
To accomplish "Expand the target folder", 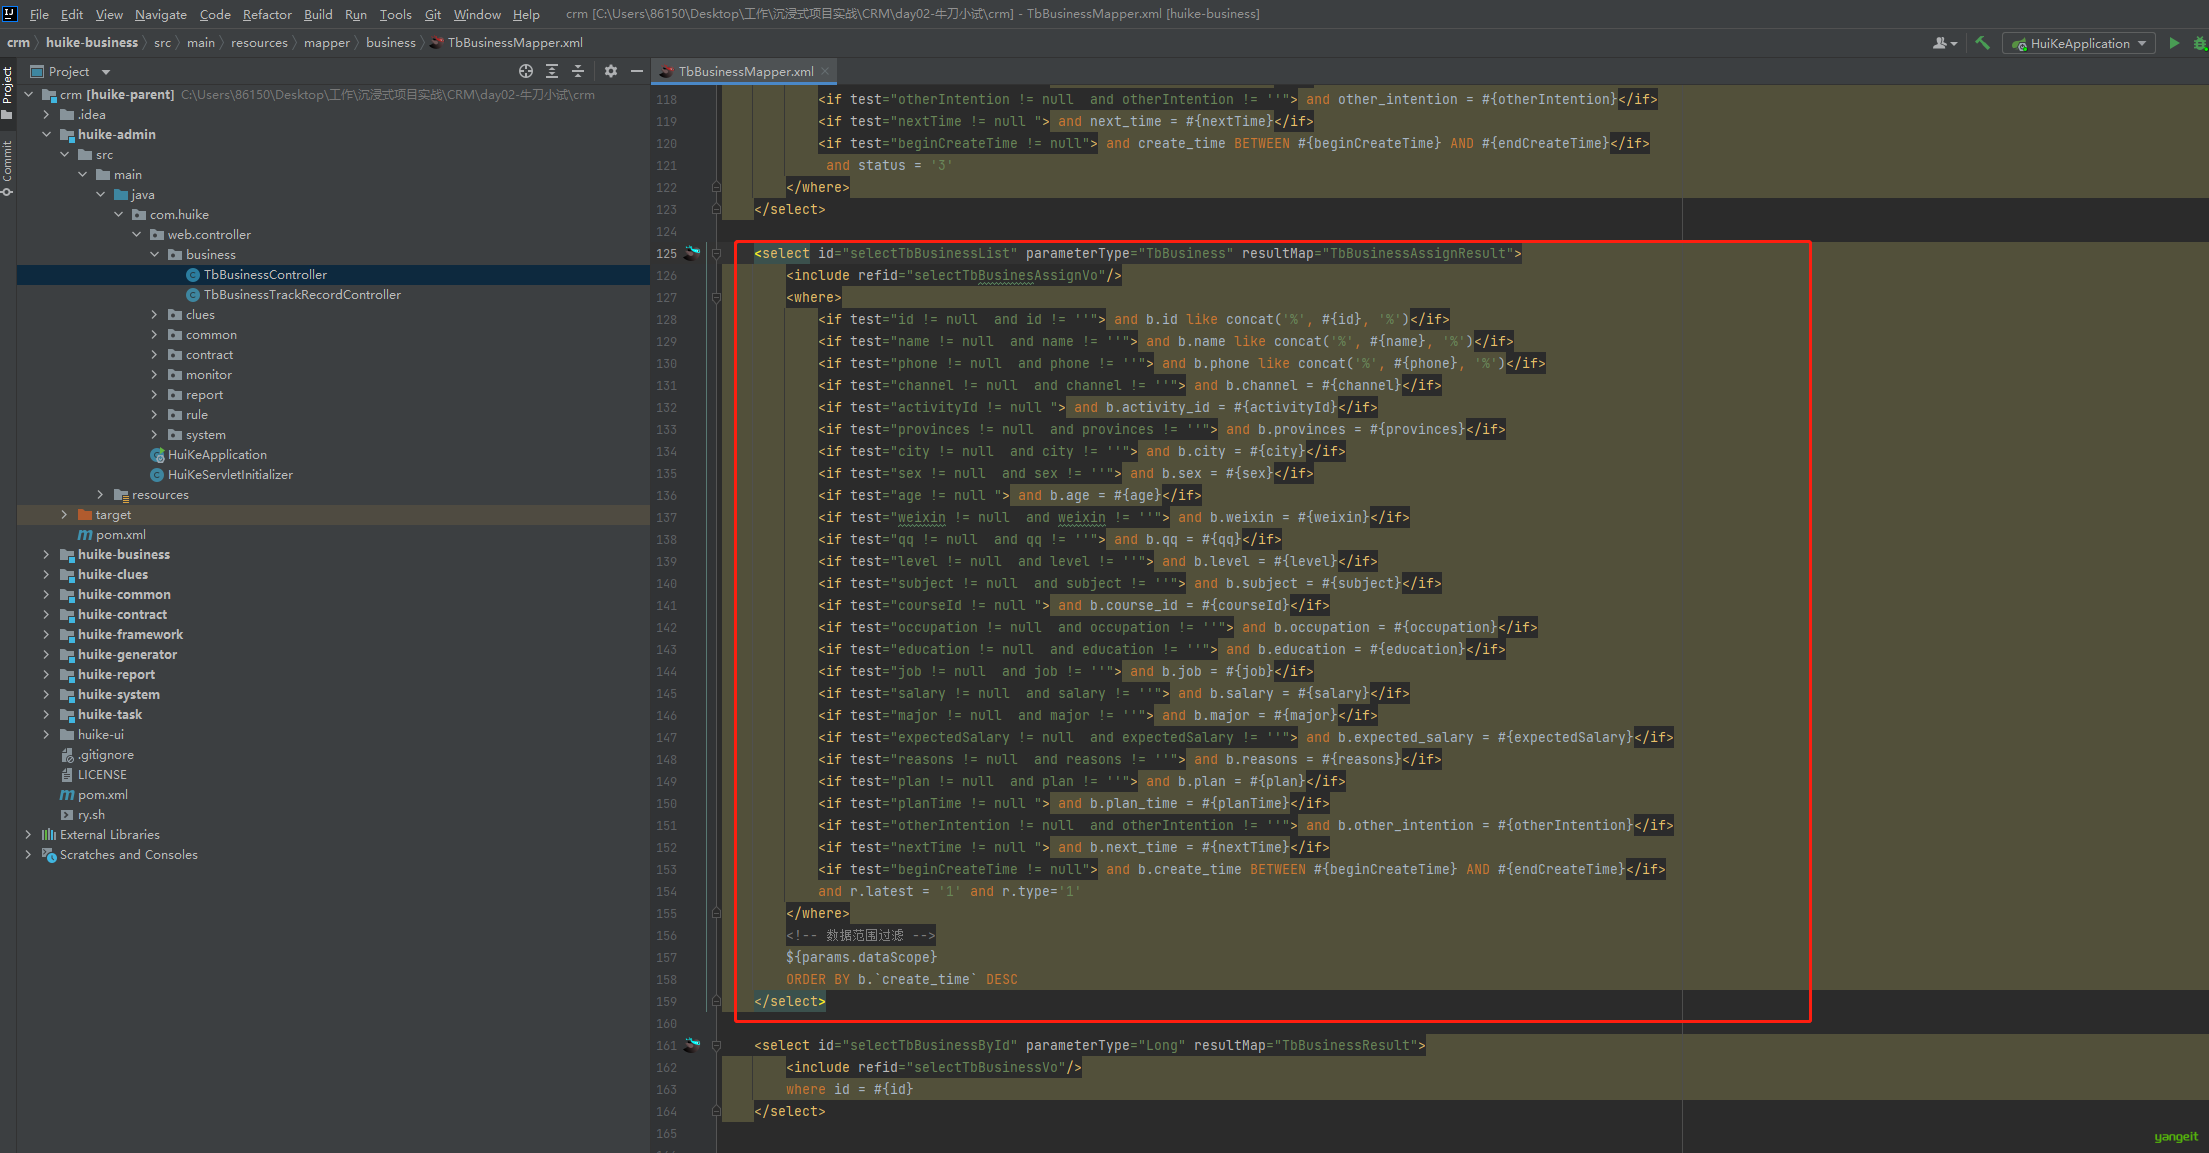I will pyautogui.click(x=64, y=514).
